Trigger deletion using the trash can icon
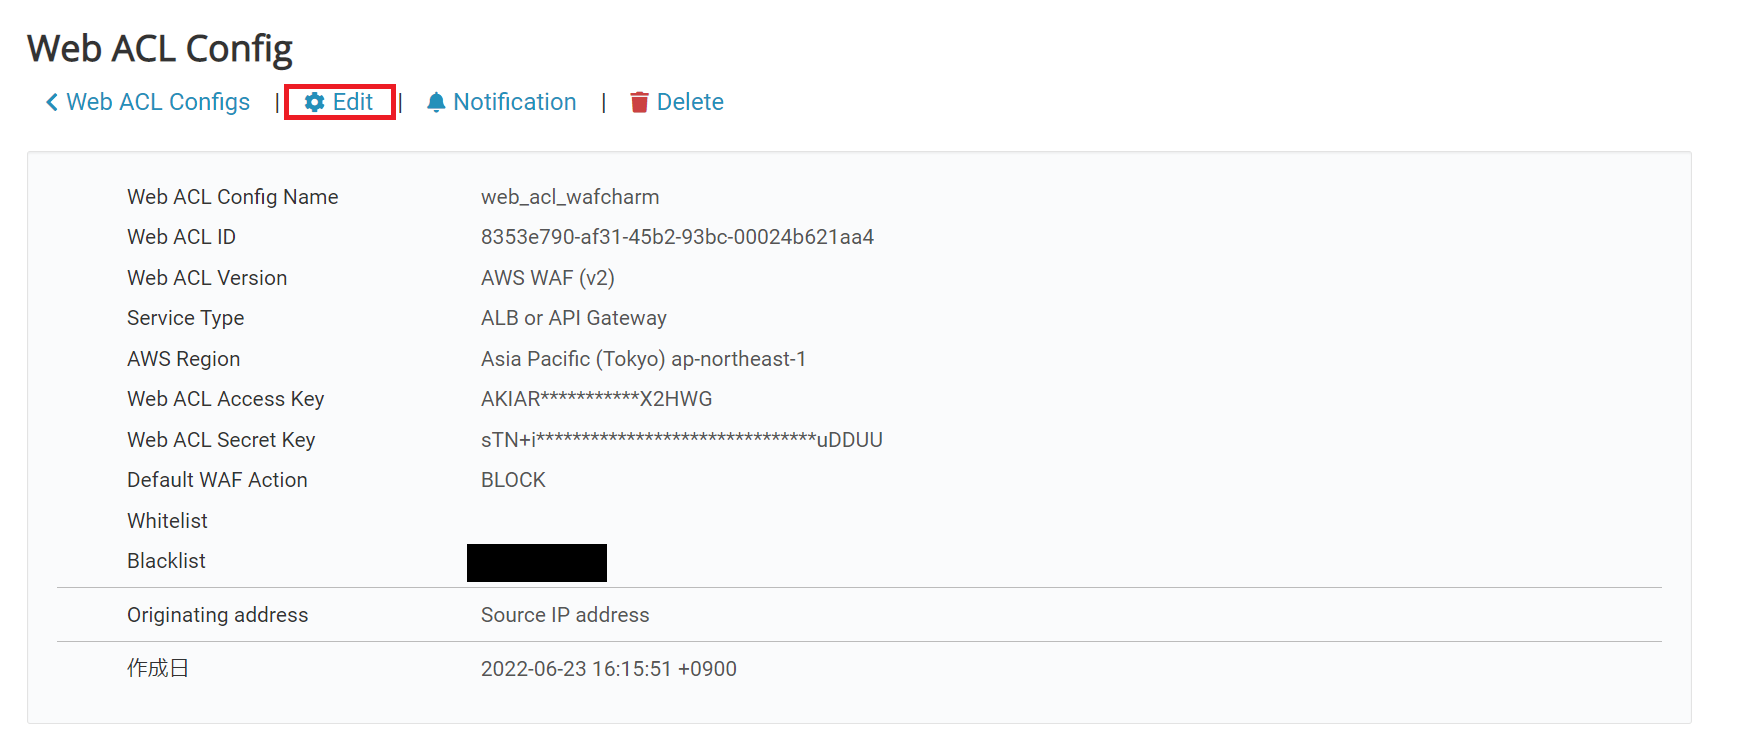The image size is (1754, 736). pyautogui.click(x=640, y=101)
